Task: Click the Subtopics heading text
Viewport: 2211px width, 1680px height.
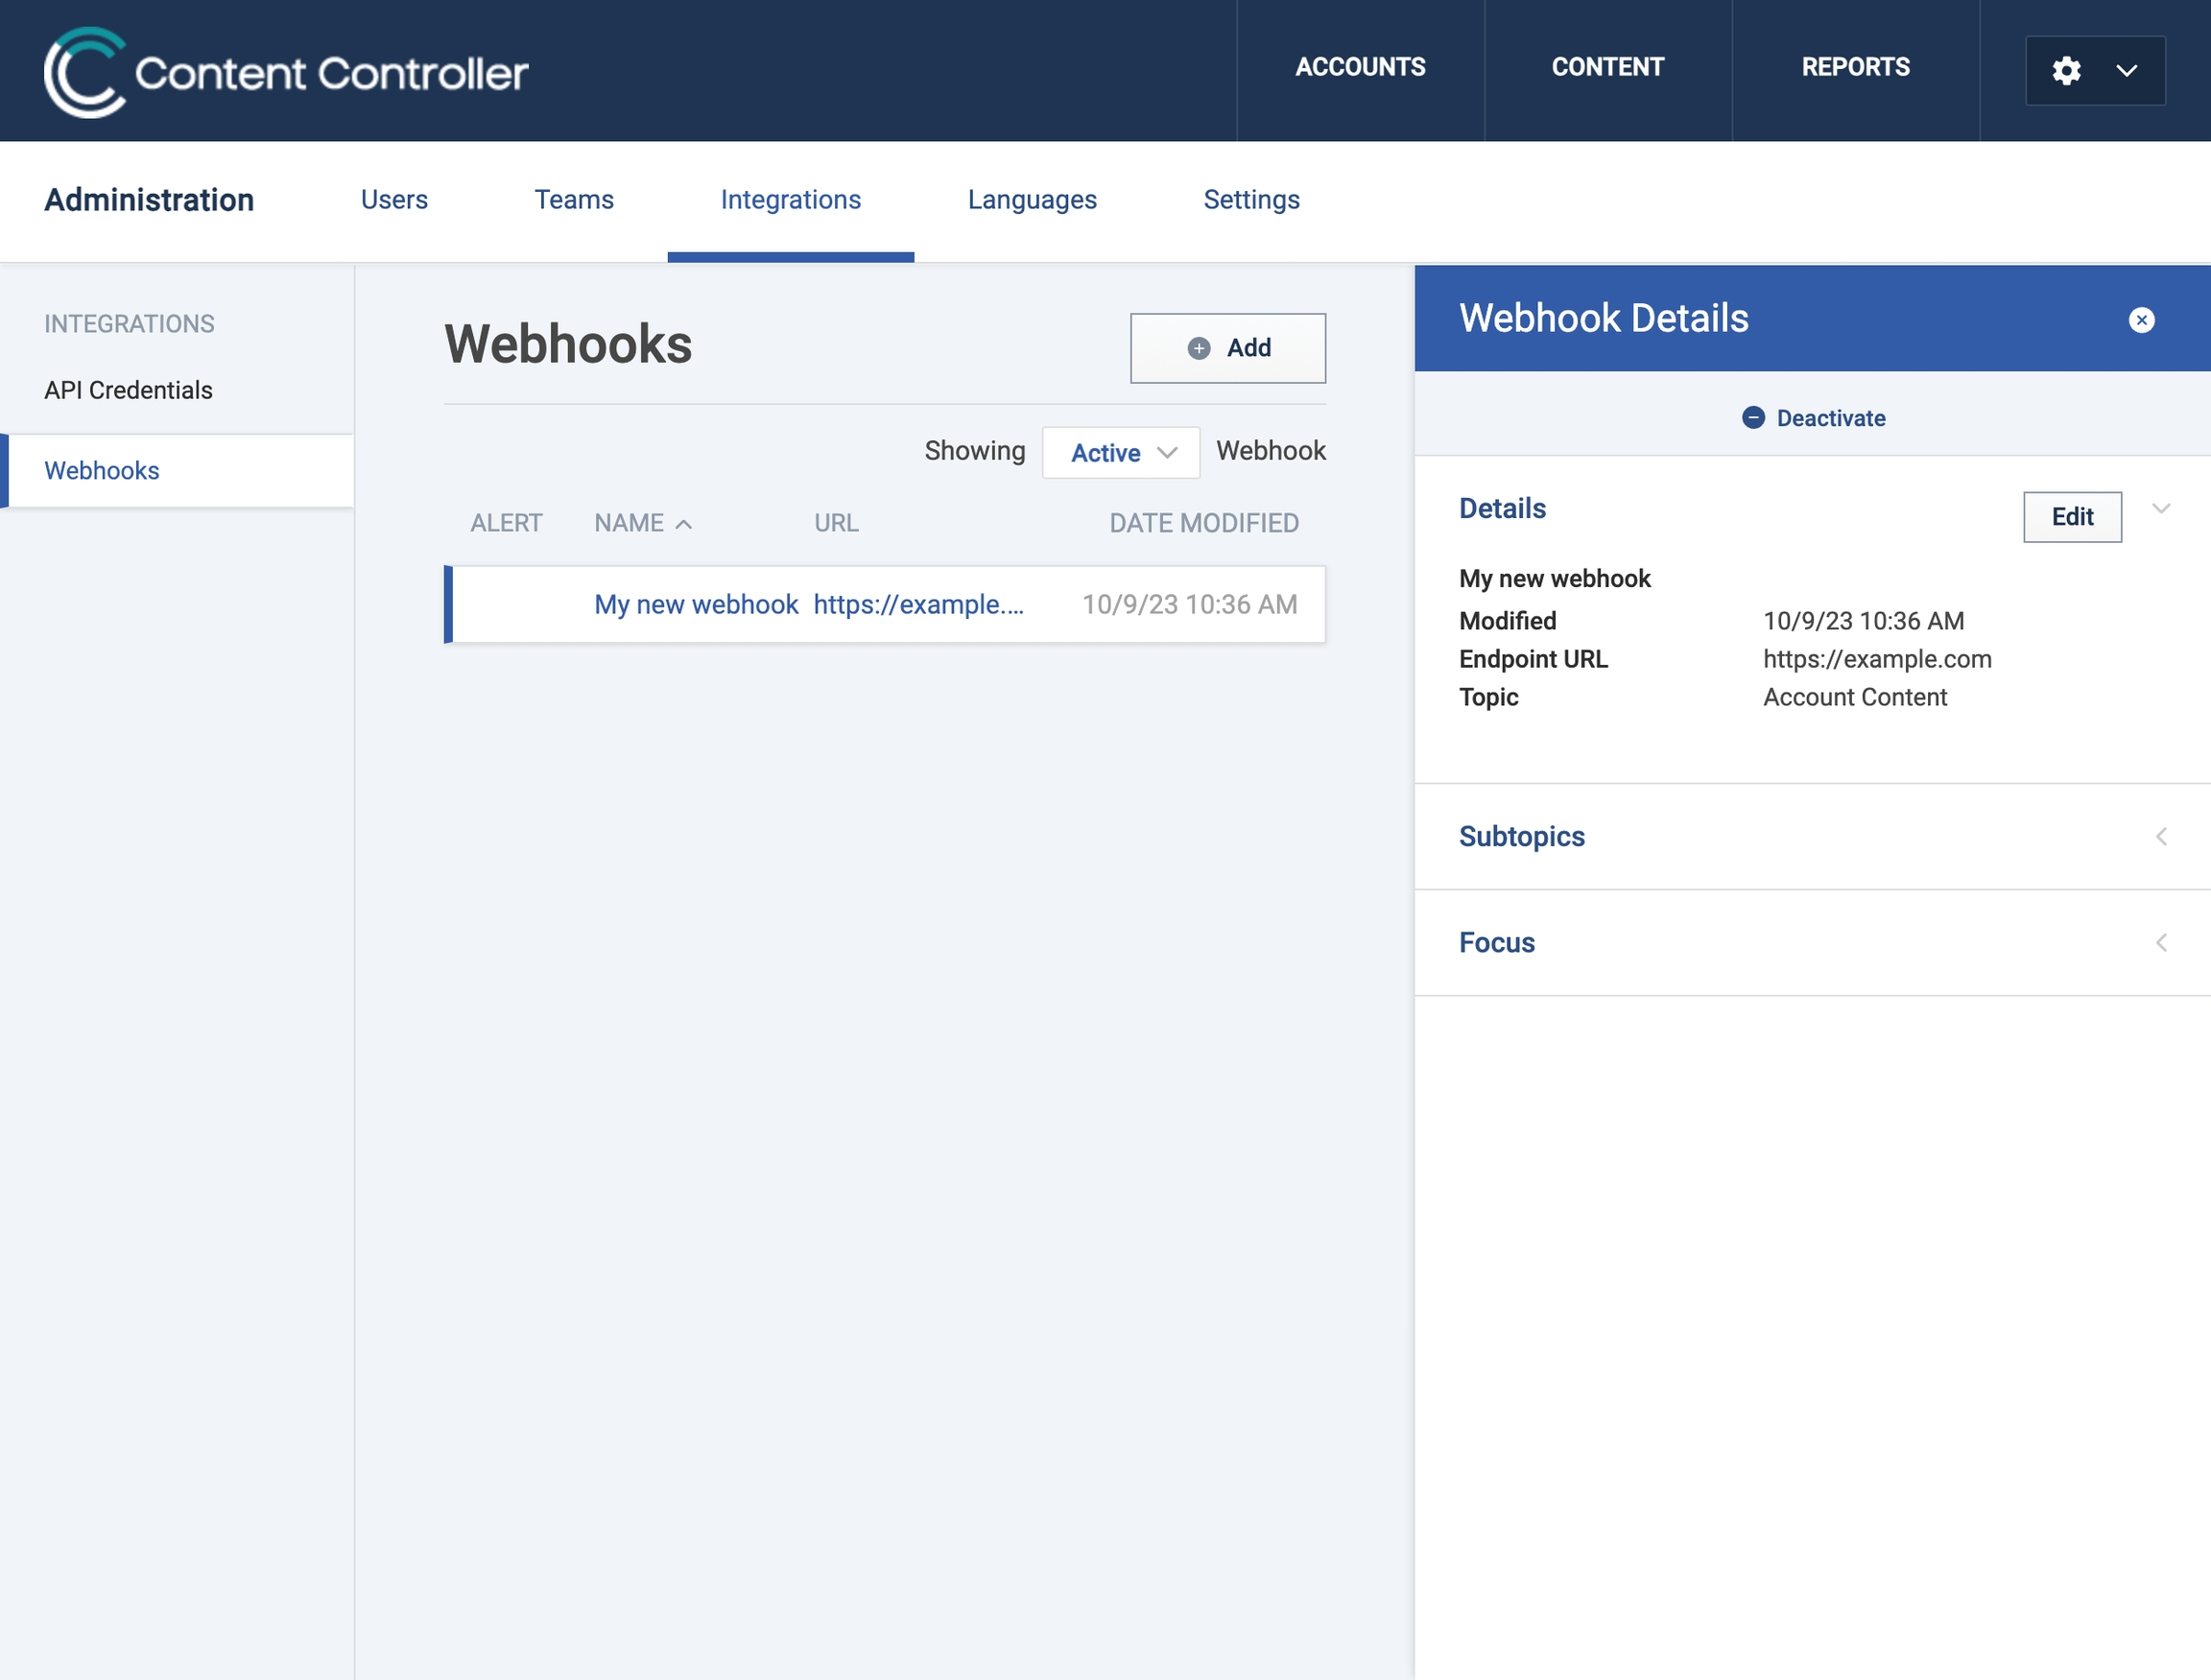Action: pos(1521,836)
